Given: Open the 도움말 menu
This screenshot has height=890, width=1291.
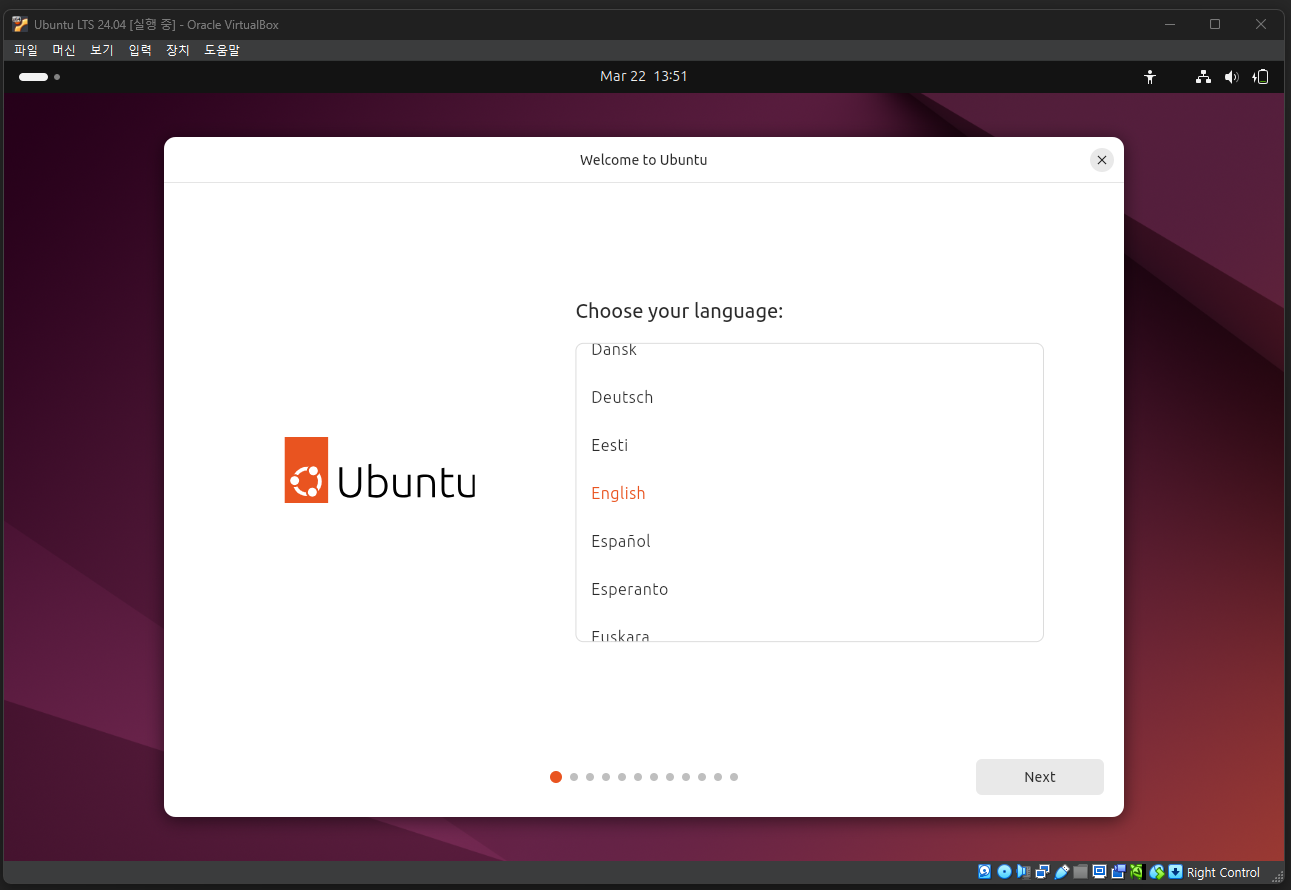Looking at the screenshot, I should click(222, 50).
